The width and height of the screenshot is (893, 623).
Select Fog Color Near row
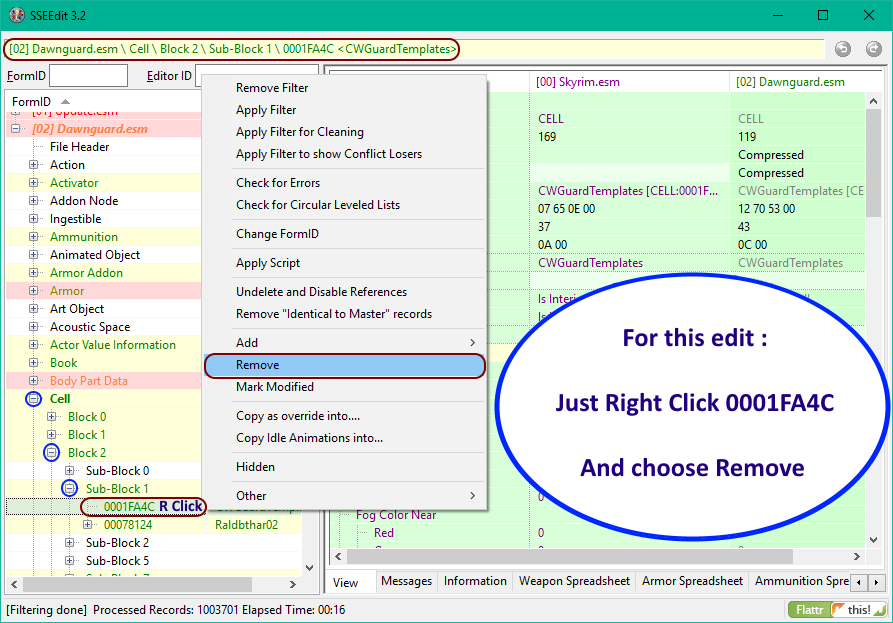coord(396,515)
